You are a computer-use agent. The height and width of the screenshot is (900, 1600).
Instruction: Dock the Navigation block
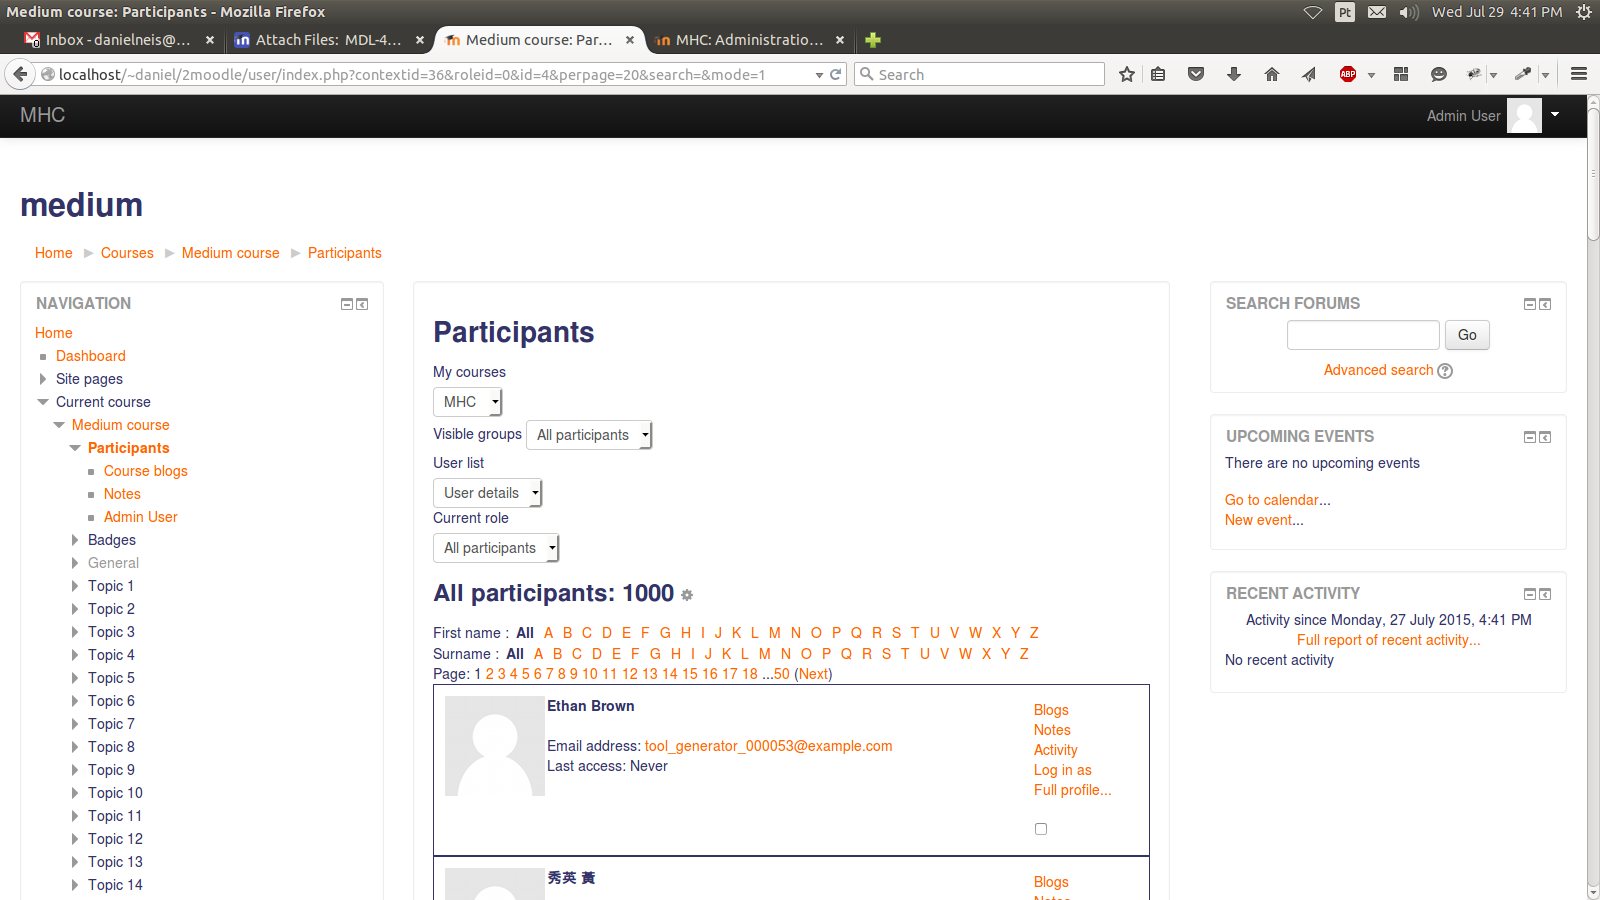tap(362, 304)
